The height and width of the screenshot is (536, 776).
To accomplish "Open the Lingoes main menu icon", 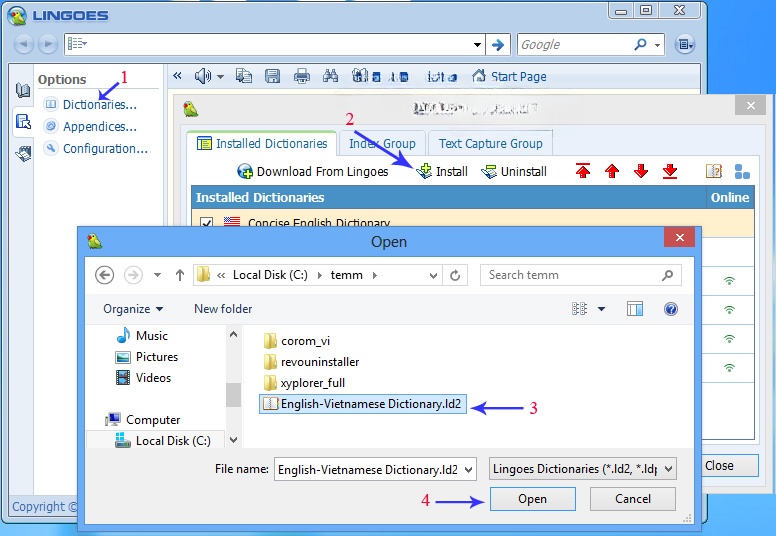I will tap(684, 45).
